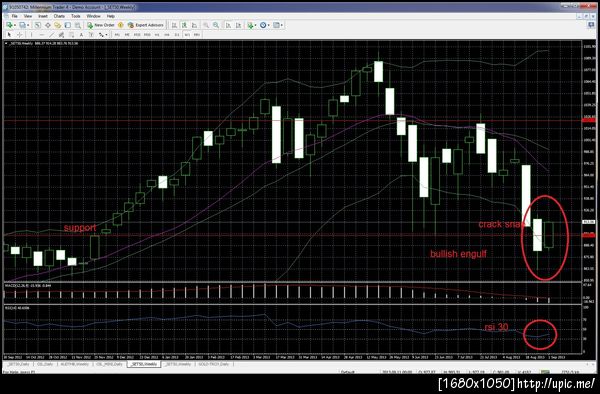Select the M5 timeframe button

coord(127,34)
